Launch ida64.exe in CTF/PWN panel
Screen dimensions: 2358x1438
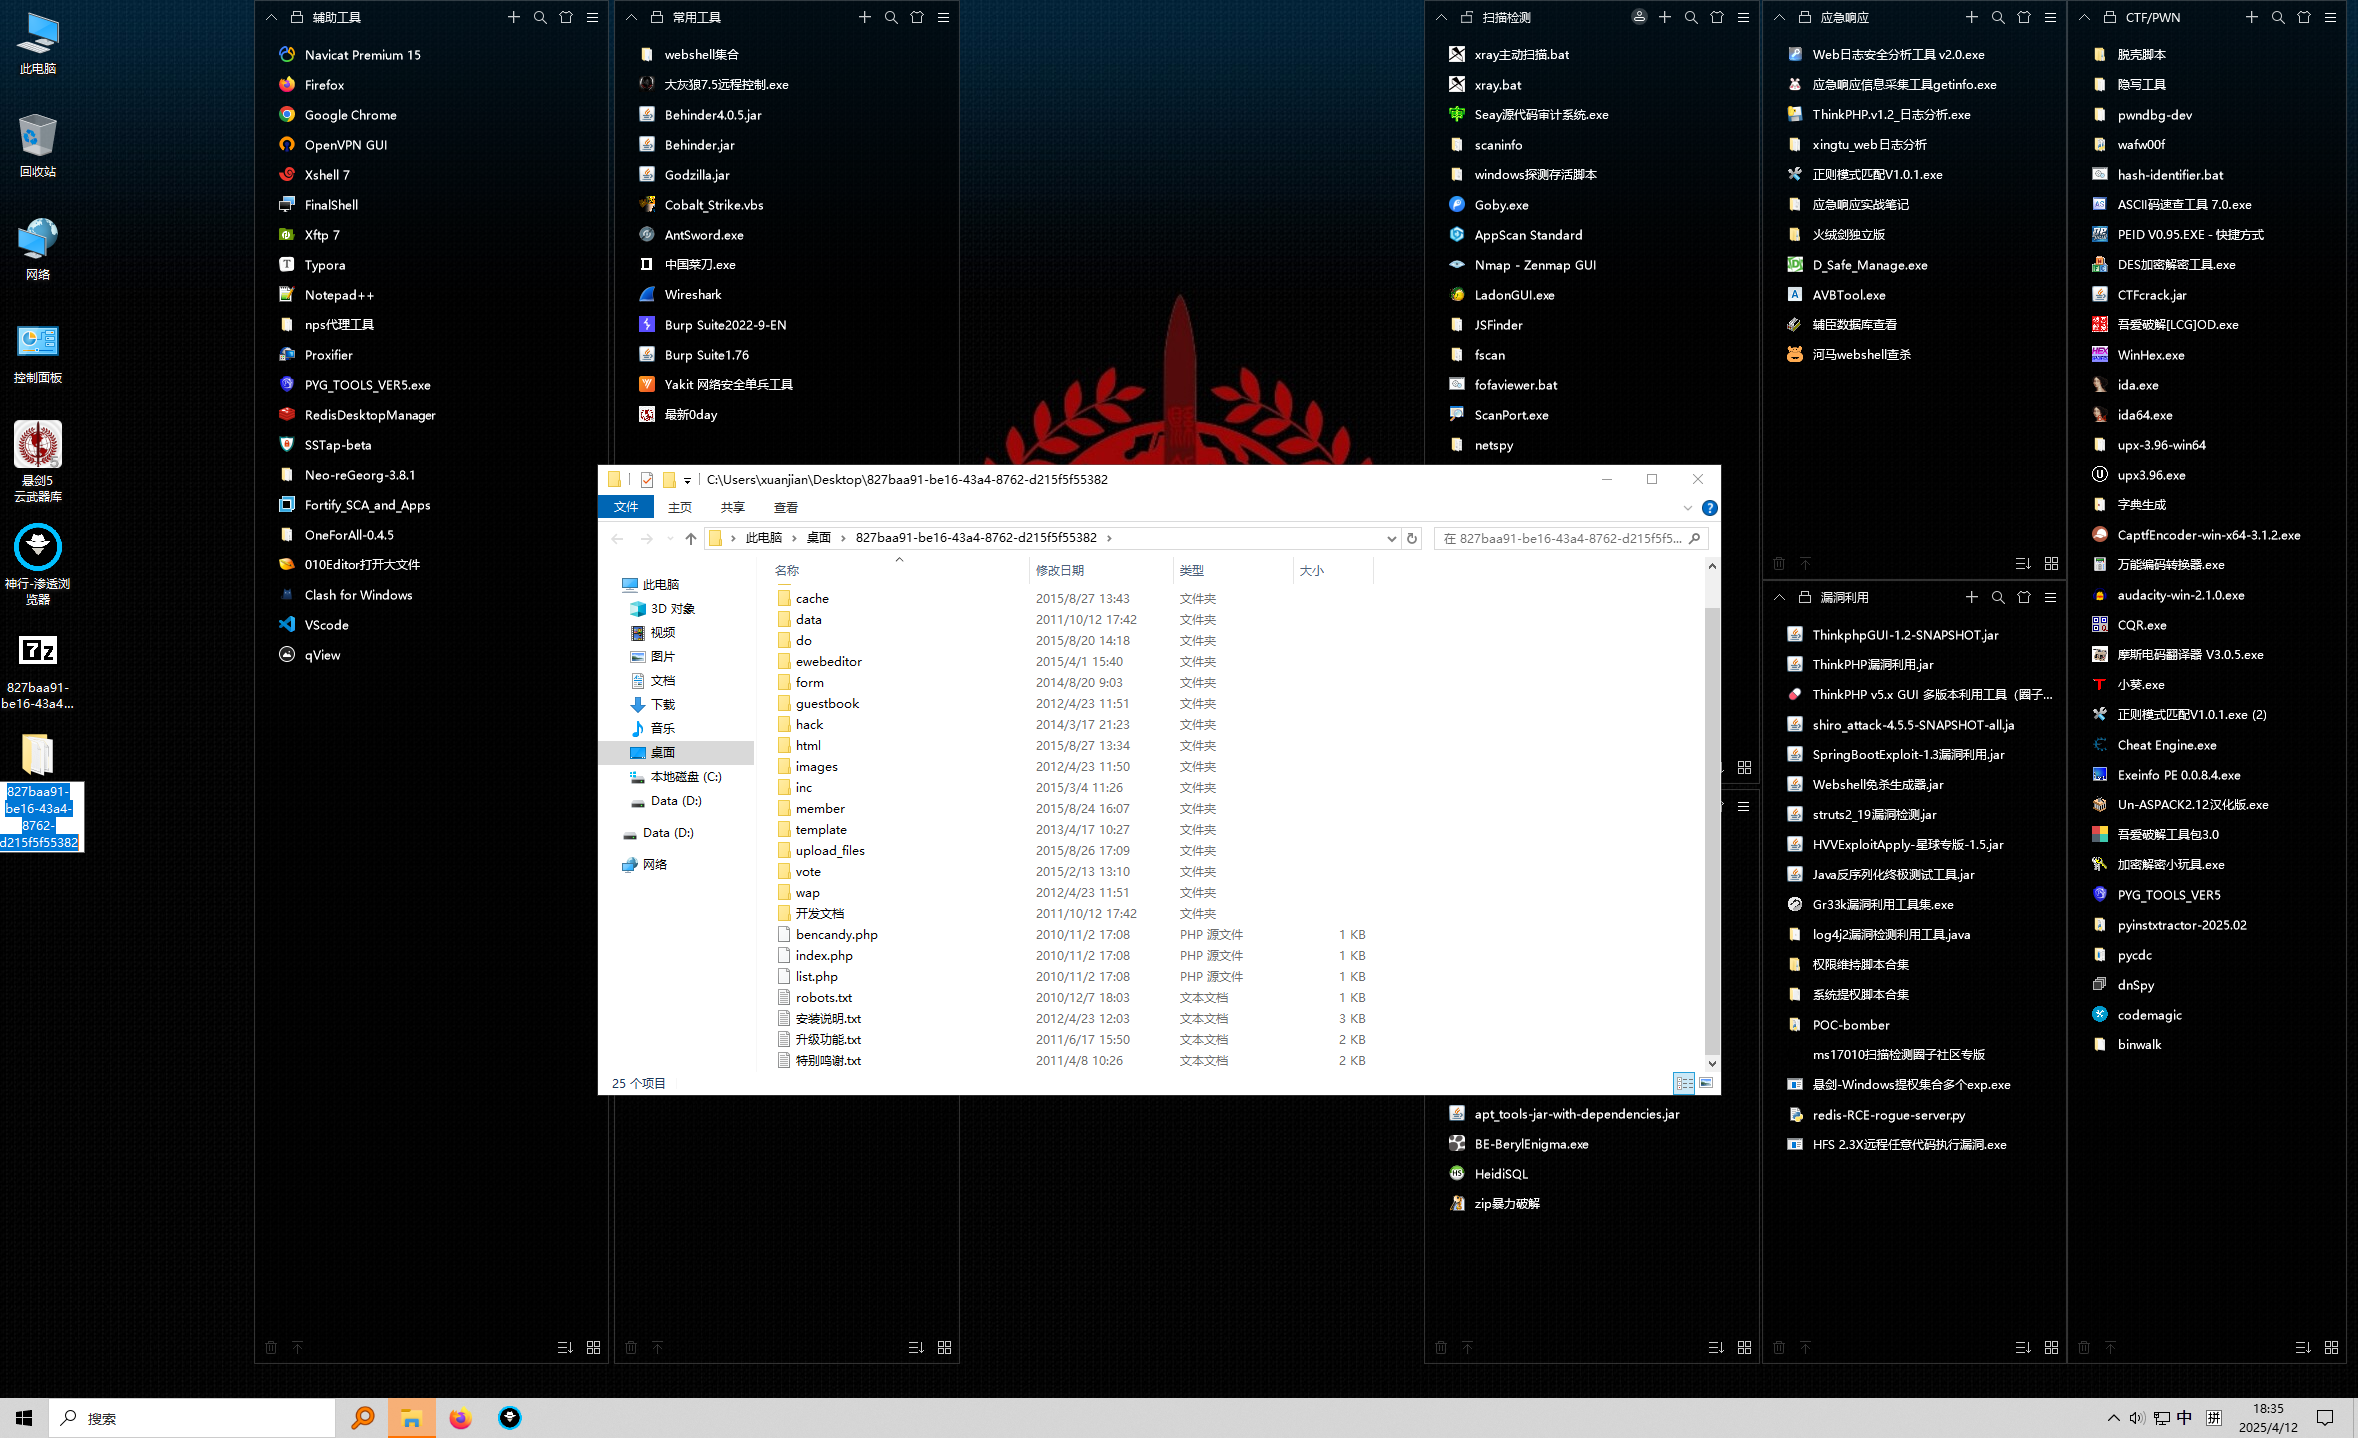pyautogui.click(x=2132, y=415)
